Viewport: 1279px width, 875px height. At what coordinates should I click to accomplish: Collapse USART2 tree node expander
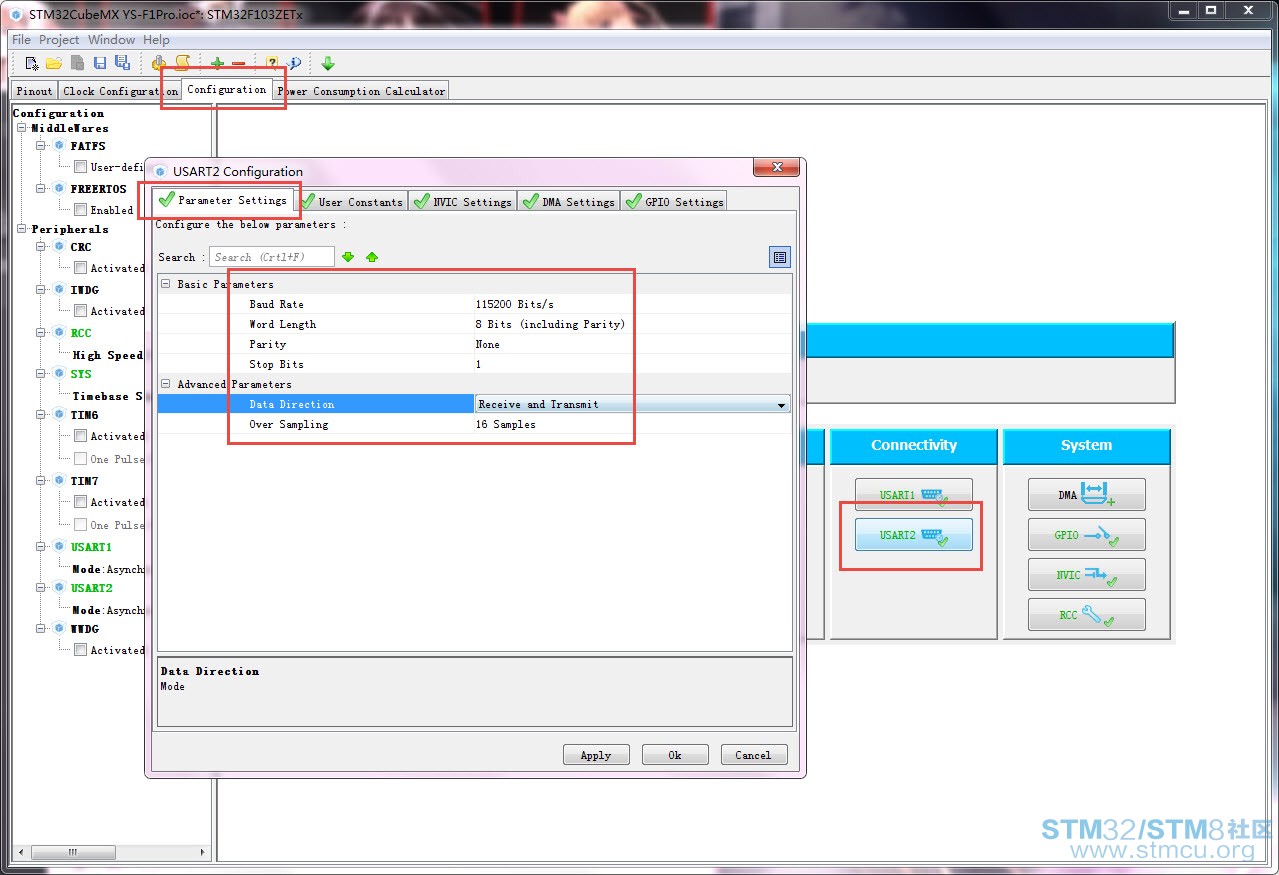[x=42, y=588]
